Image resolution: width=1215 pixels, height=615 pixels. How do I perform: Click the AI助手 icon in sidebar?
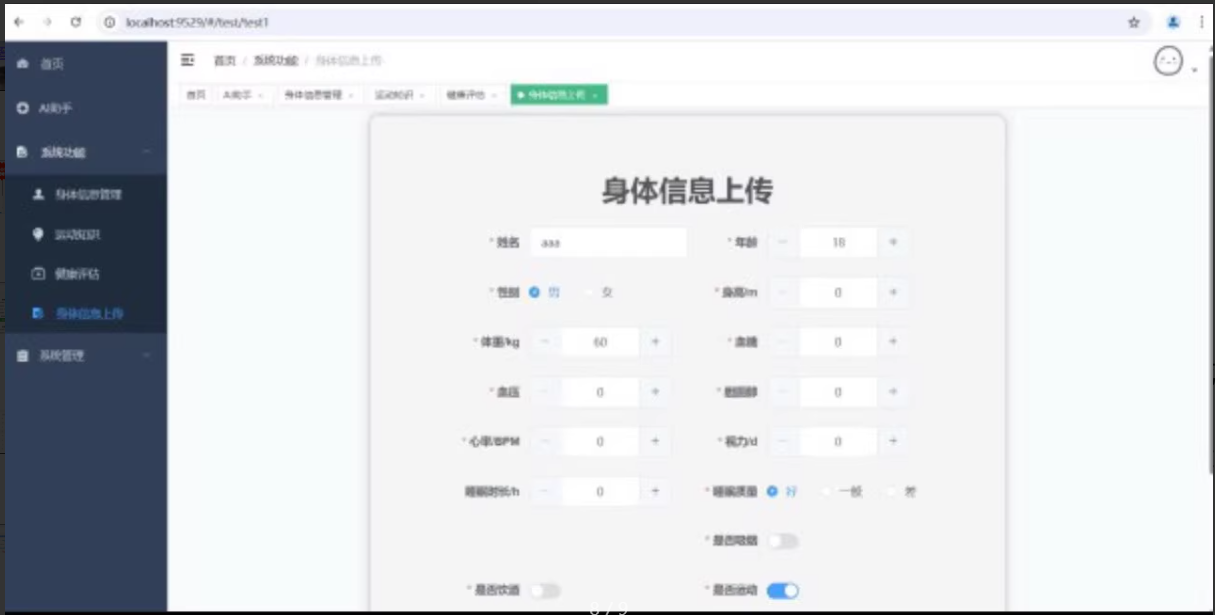[x=23, y=107]
